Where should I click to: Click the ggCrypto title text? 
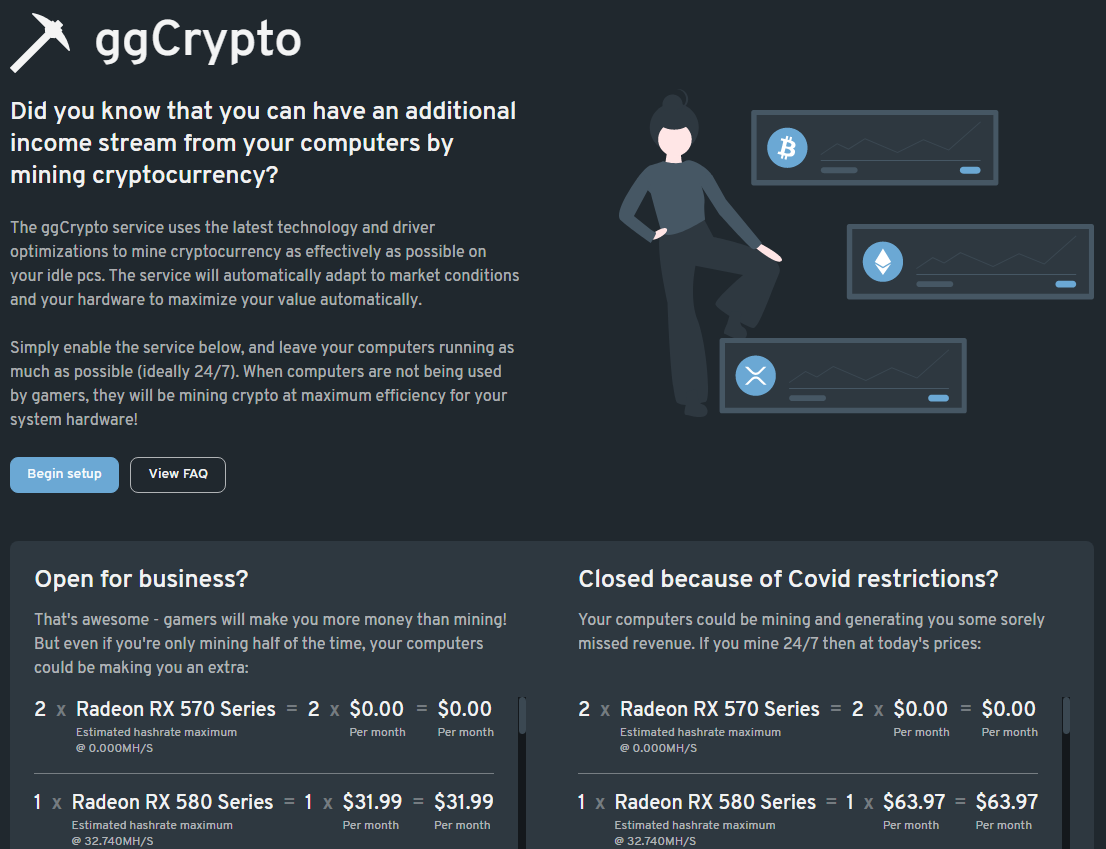[195, 41]
